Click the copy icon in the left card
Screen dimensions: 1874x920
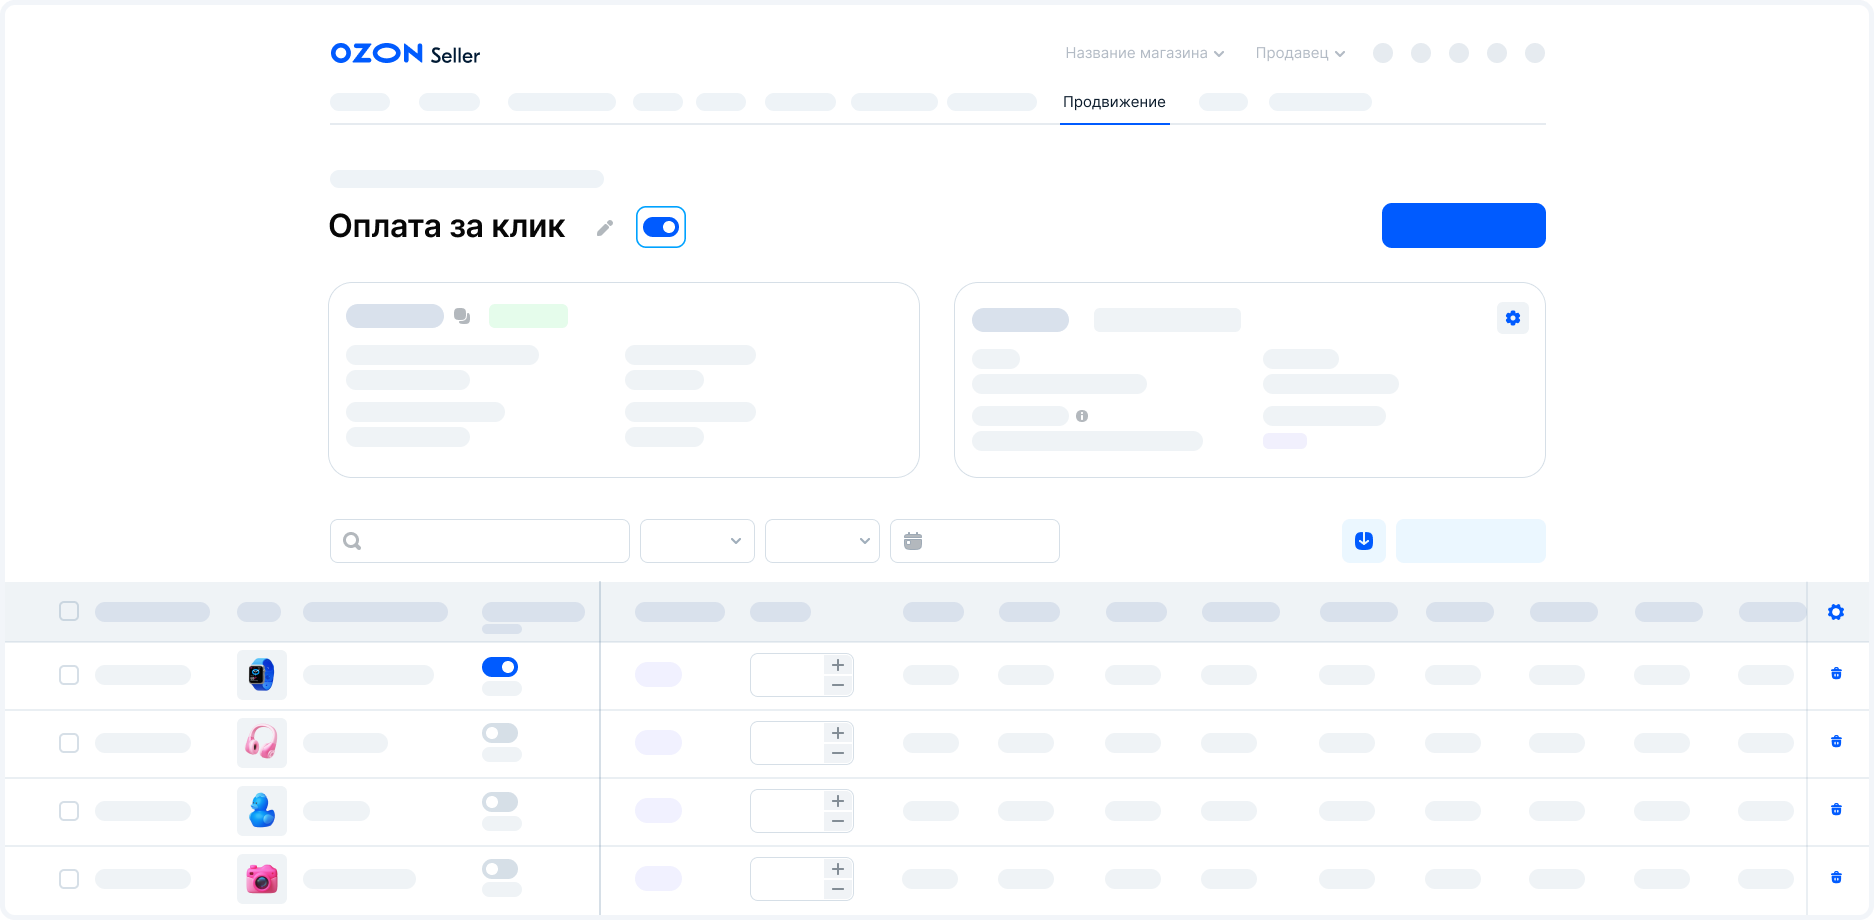462,316
